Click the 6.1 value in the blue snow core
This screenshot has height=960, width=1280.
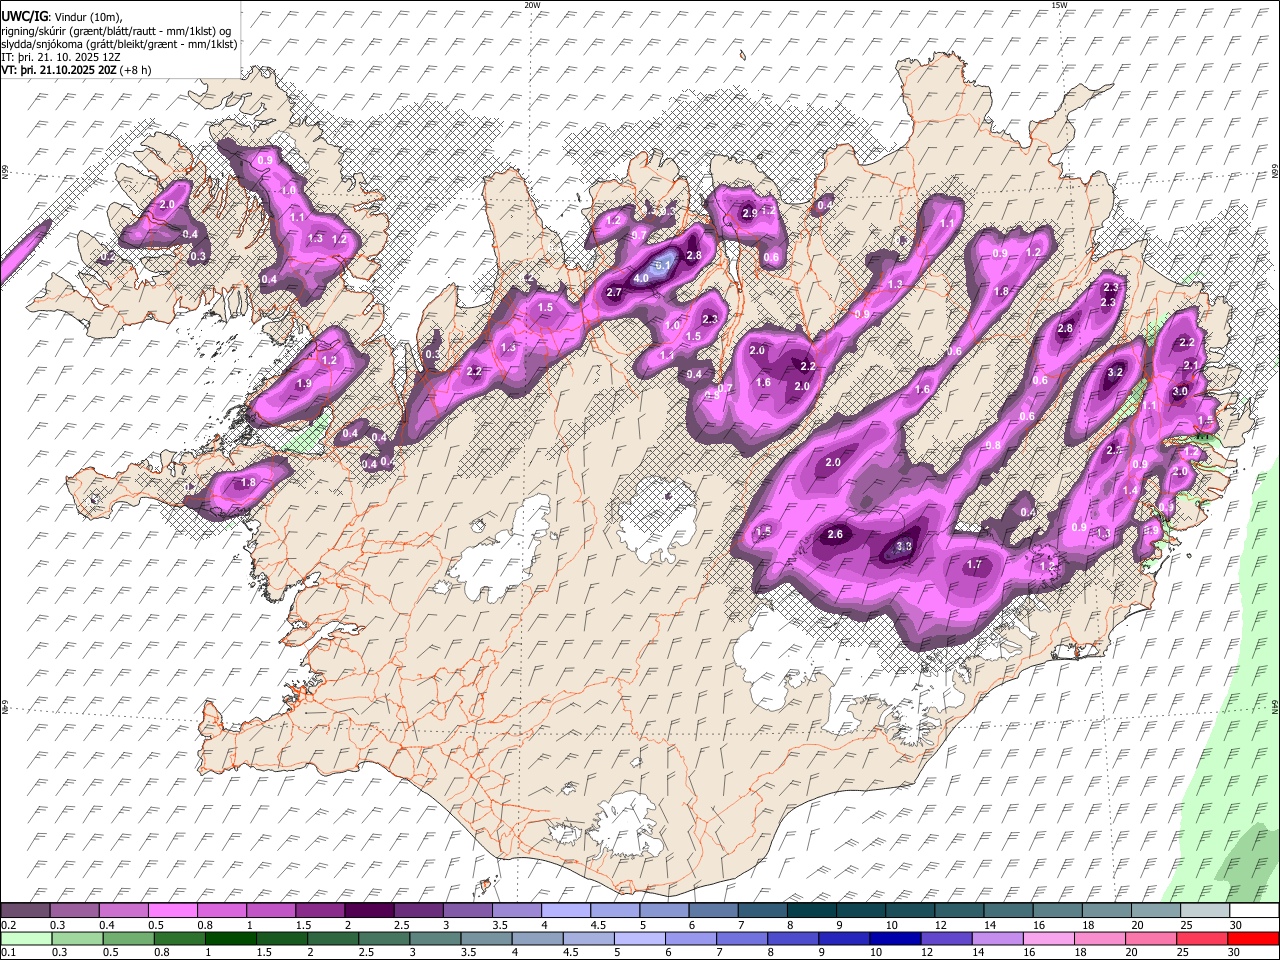[663, 265]
